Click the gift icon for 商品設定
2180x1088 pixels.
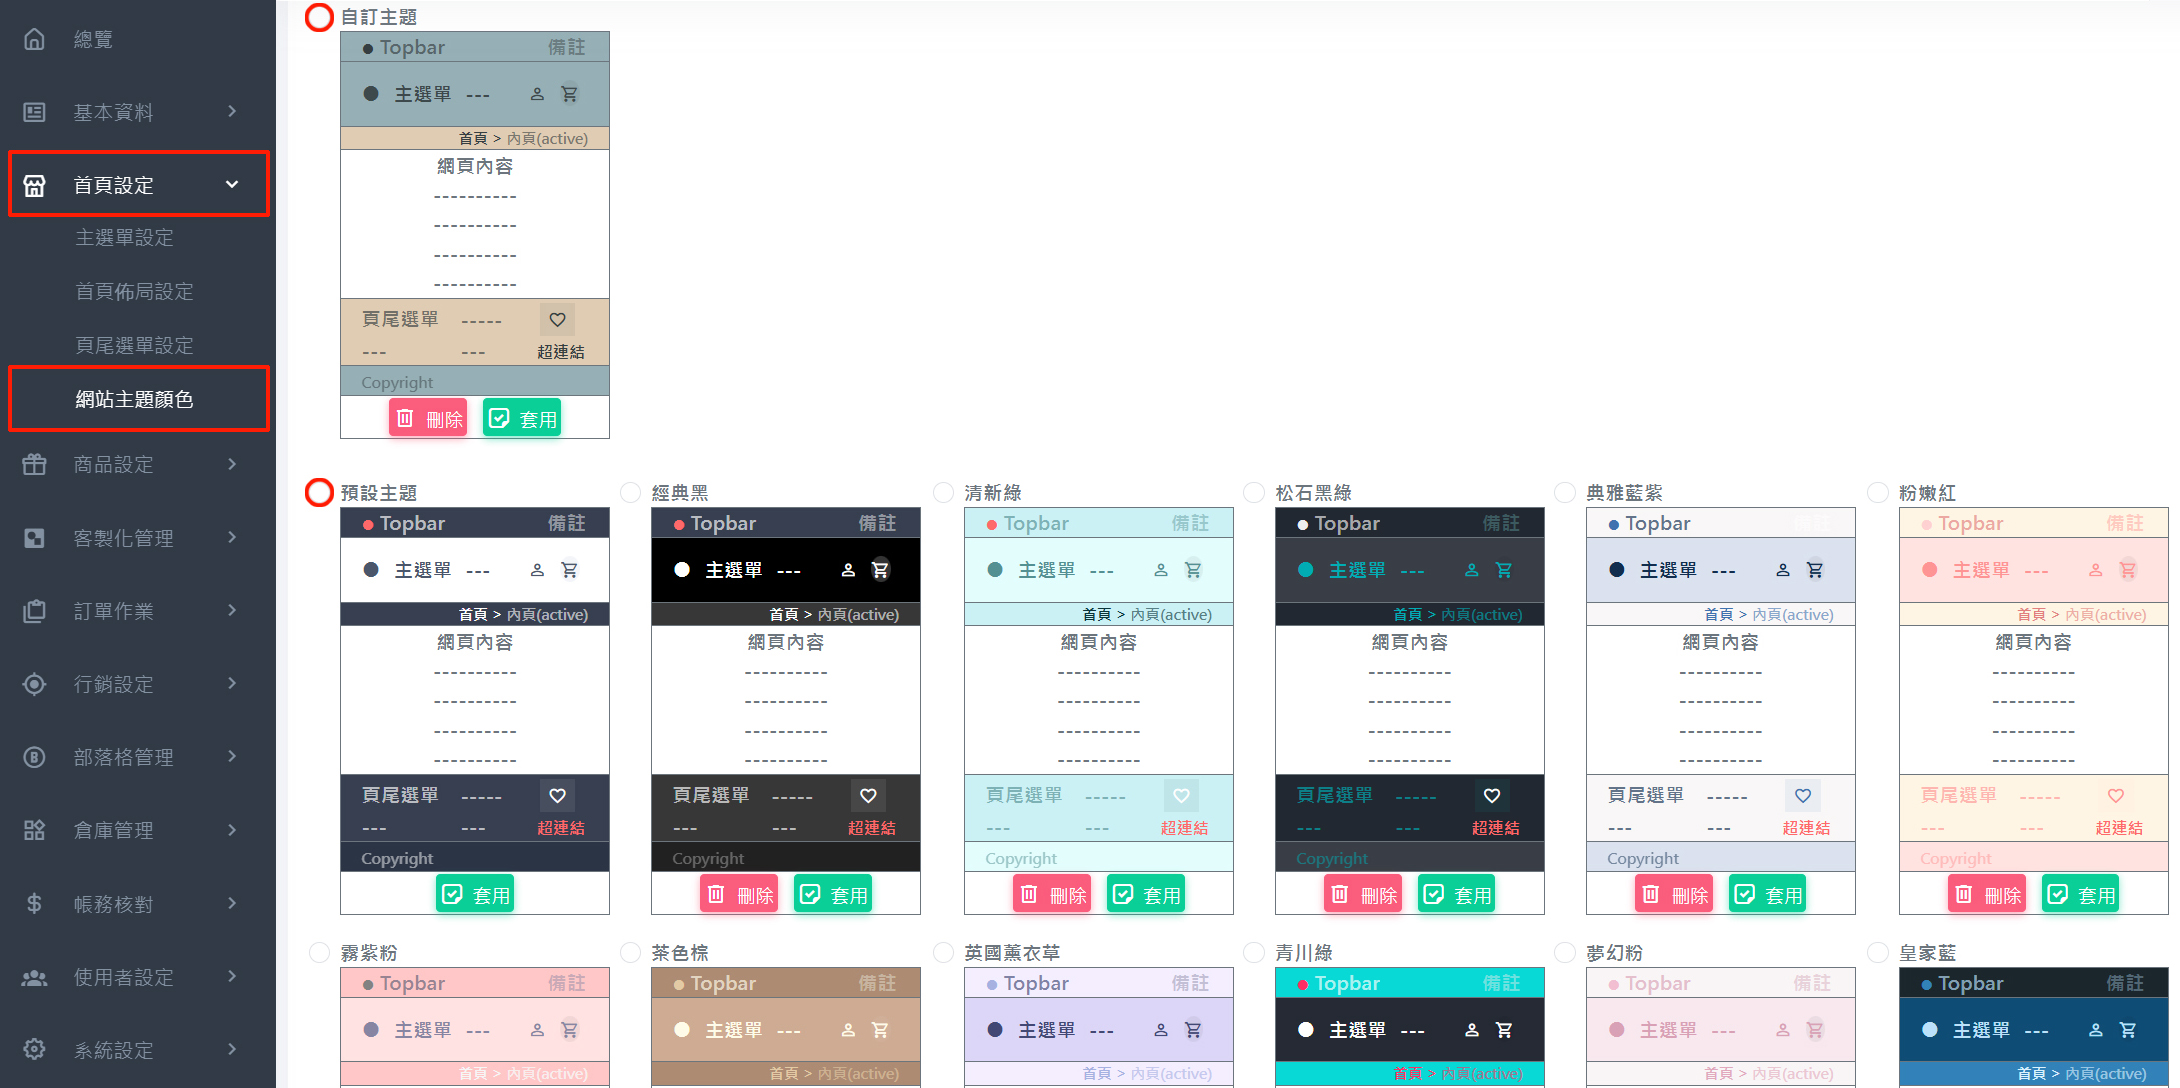(34, 464)
